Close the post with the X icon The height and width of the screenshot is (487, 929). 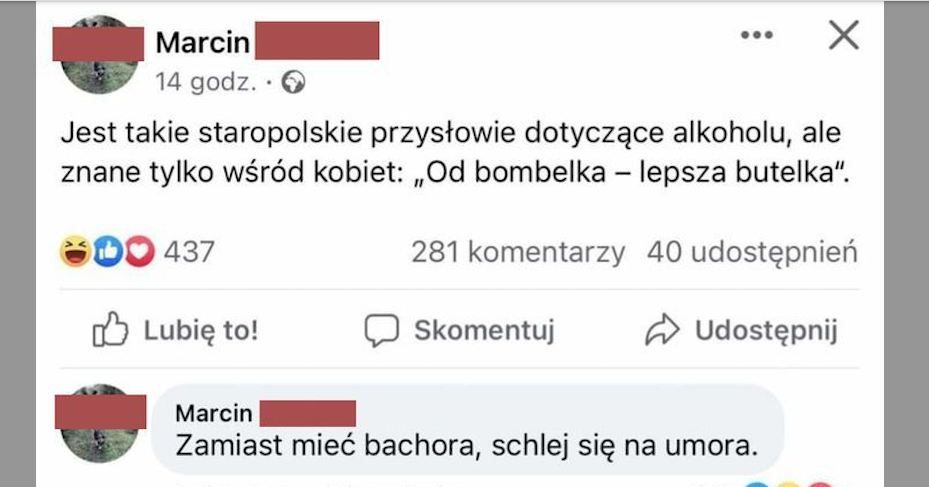tap(844, 36)
